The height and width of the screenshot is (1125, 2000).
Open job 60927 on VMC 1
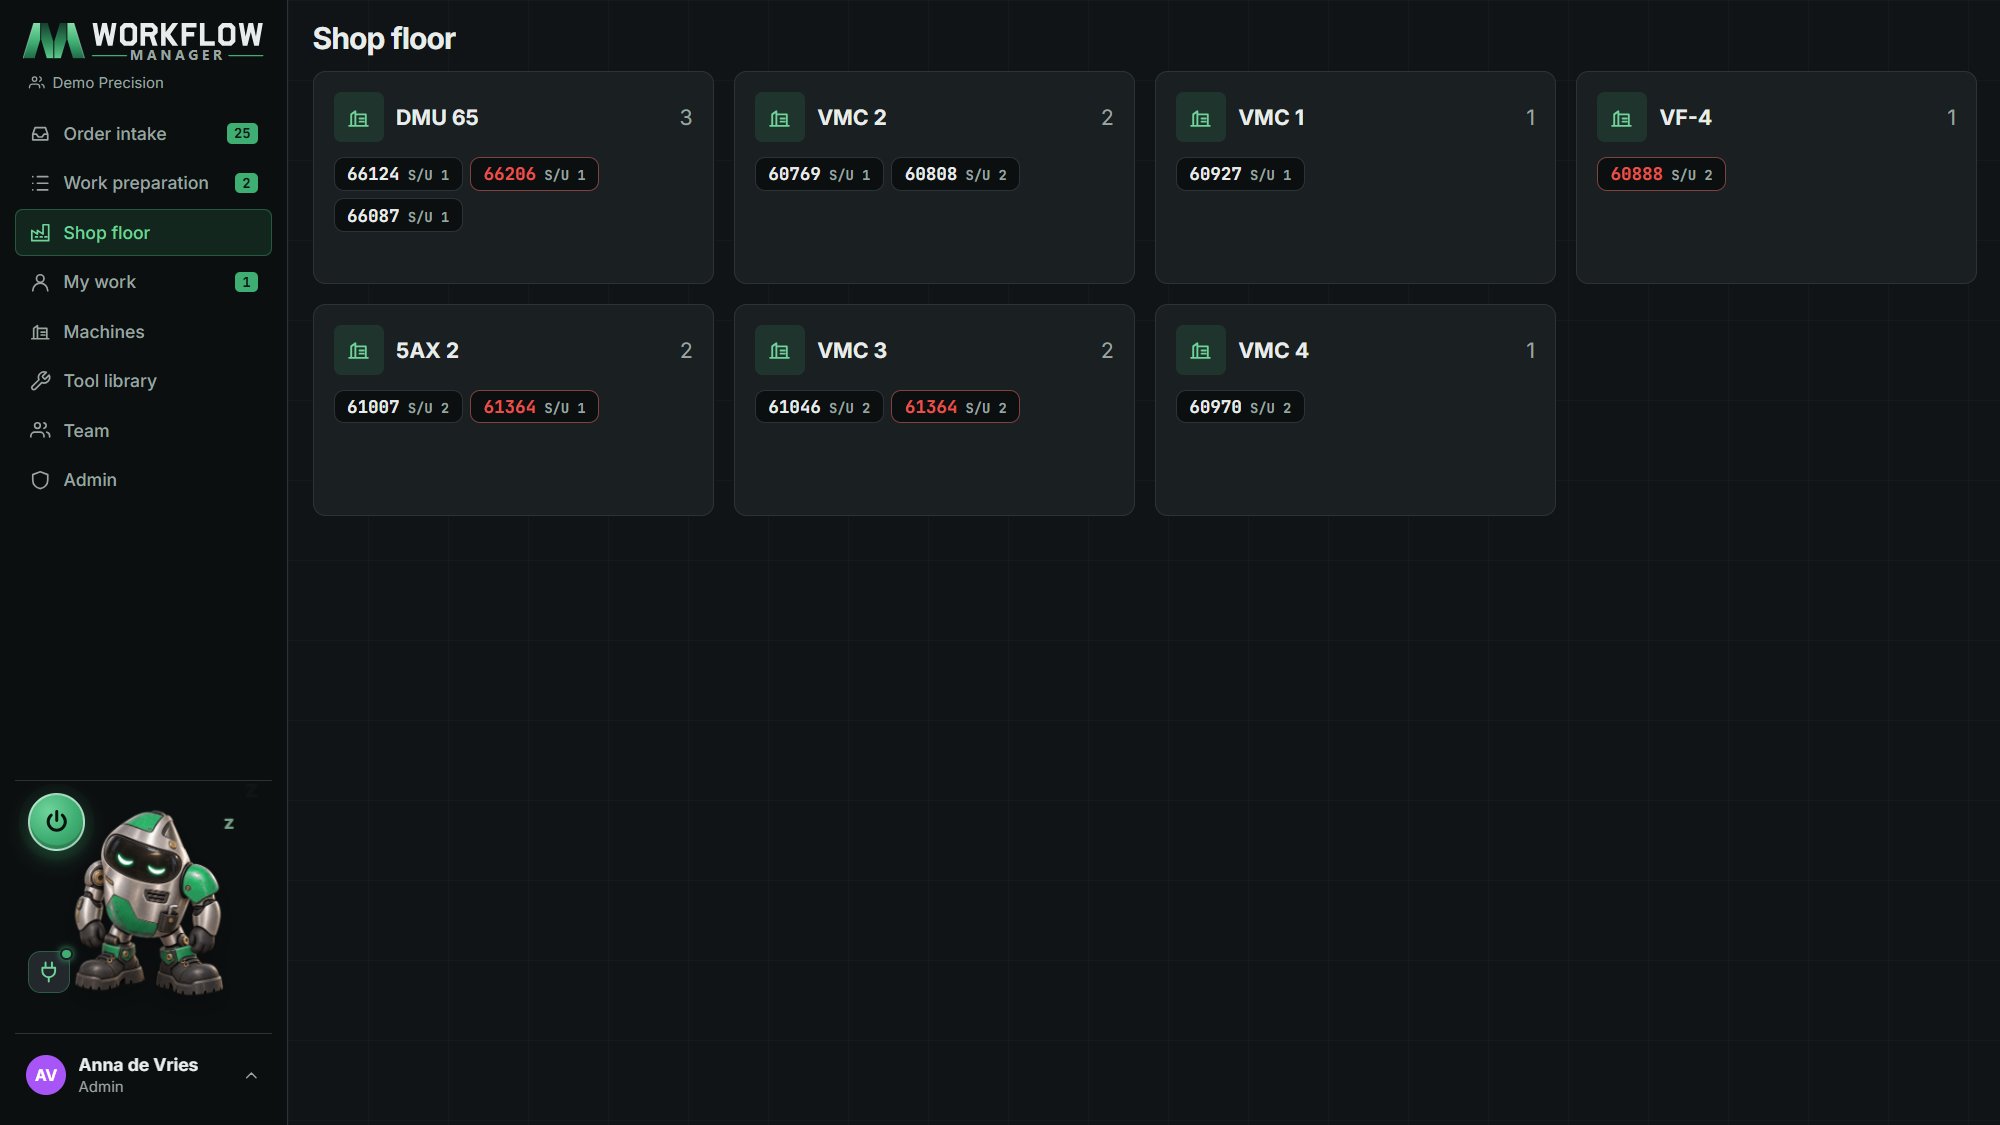pos(1240,174)
